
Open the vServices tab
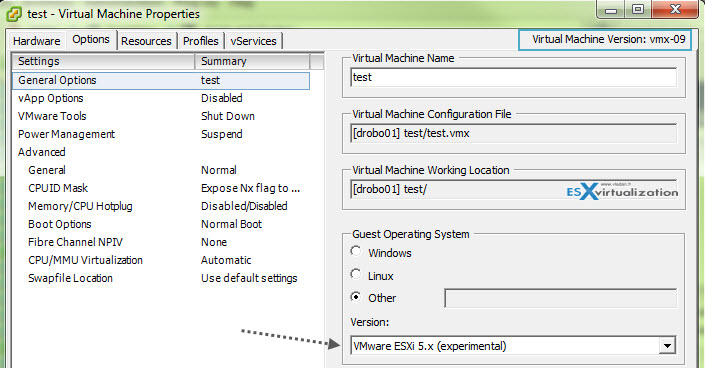[x=253, y=41]
